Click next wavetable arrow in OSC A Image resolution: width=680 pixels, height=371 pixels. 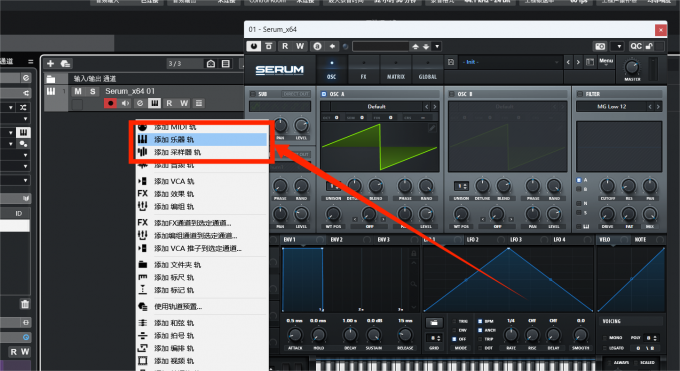[x=435, y=106]
